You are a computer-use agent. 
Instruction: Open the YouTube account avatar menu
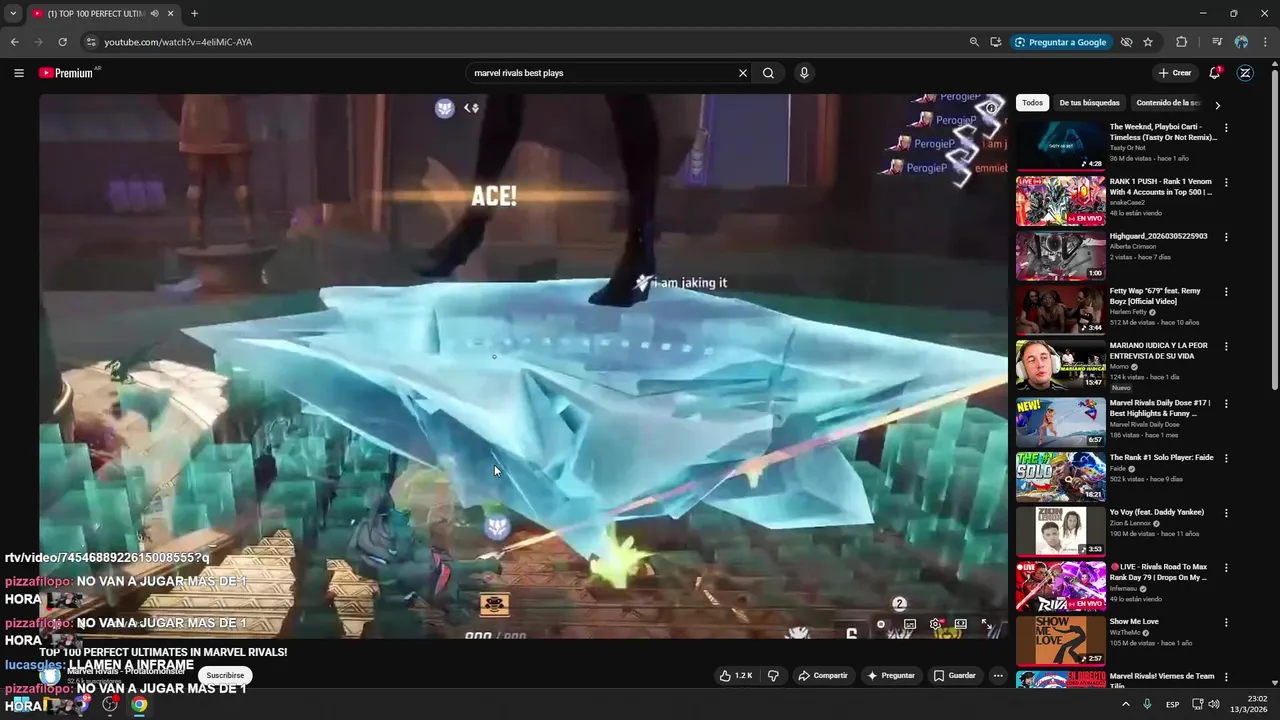click(x=1246, y=73)
